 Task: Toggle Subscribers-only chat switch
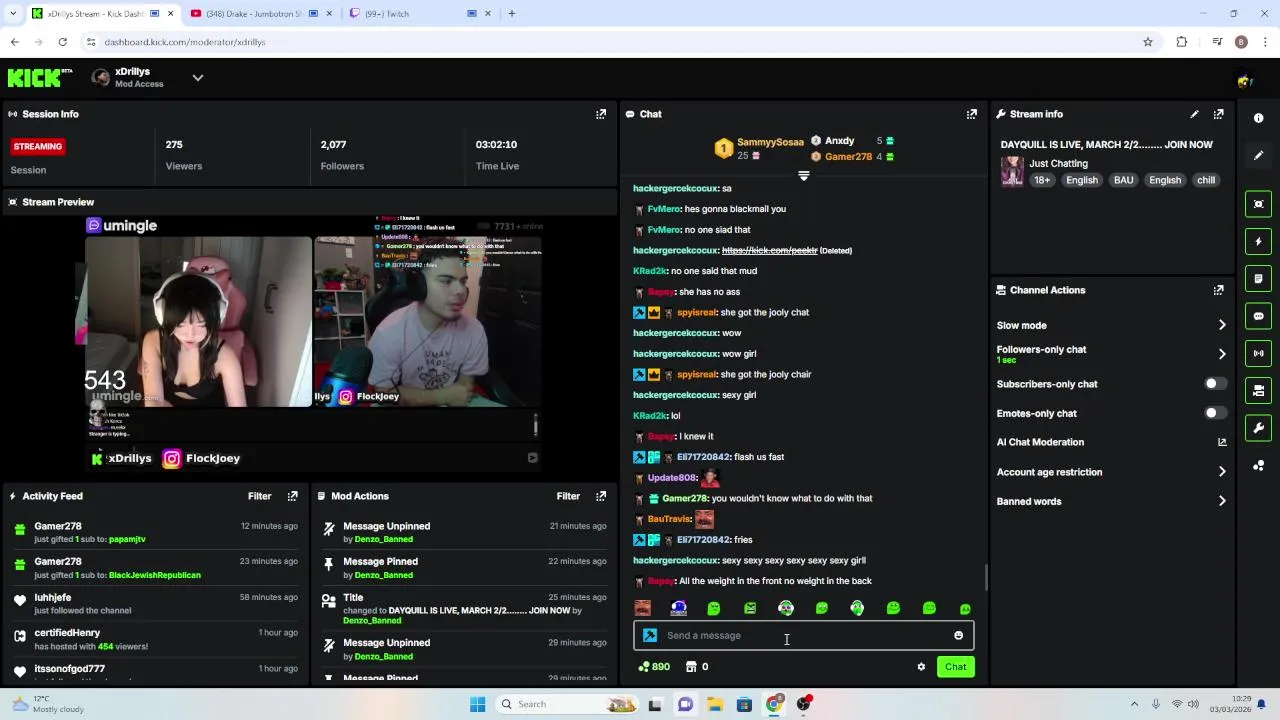coord(1214,384)
